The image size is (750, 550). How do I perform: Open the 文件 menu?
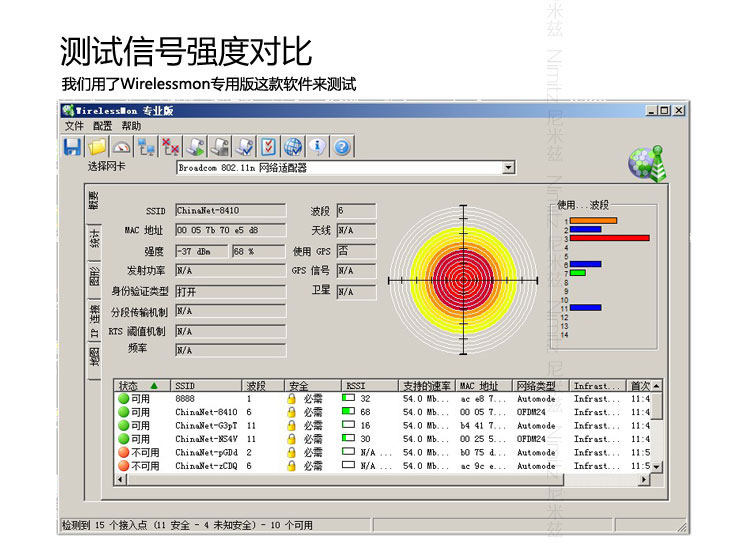pyautogui.click(x=74, y=126)
